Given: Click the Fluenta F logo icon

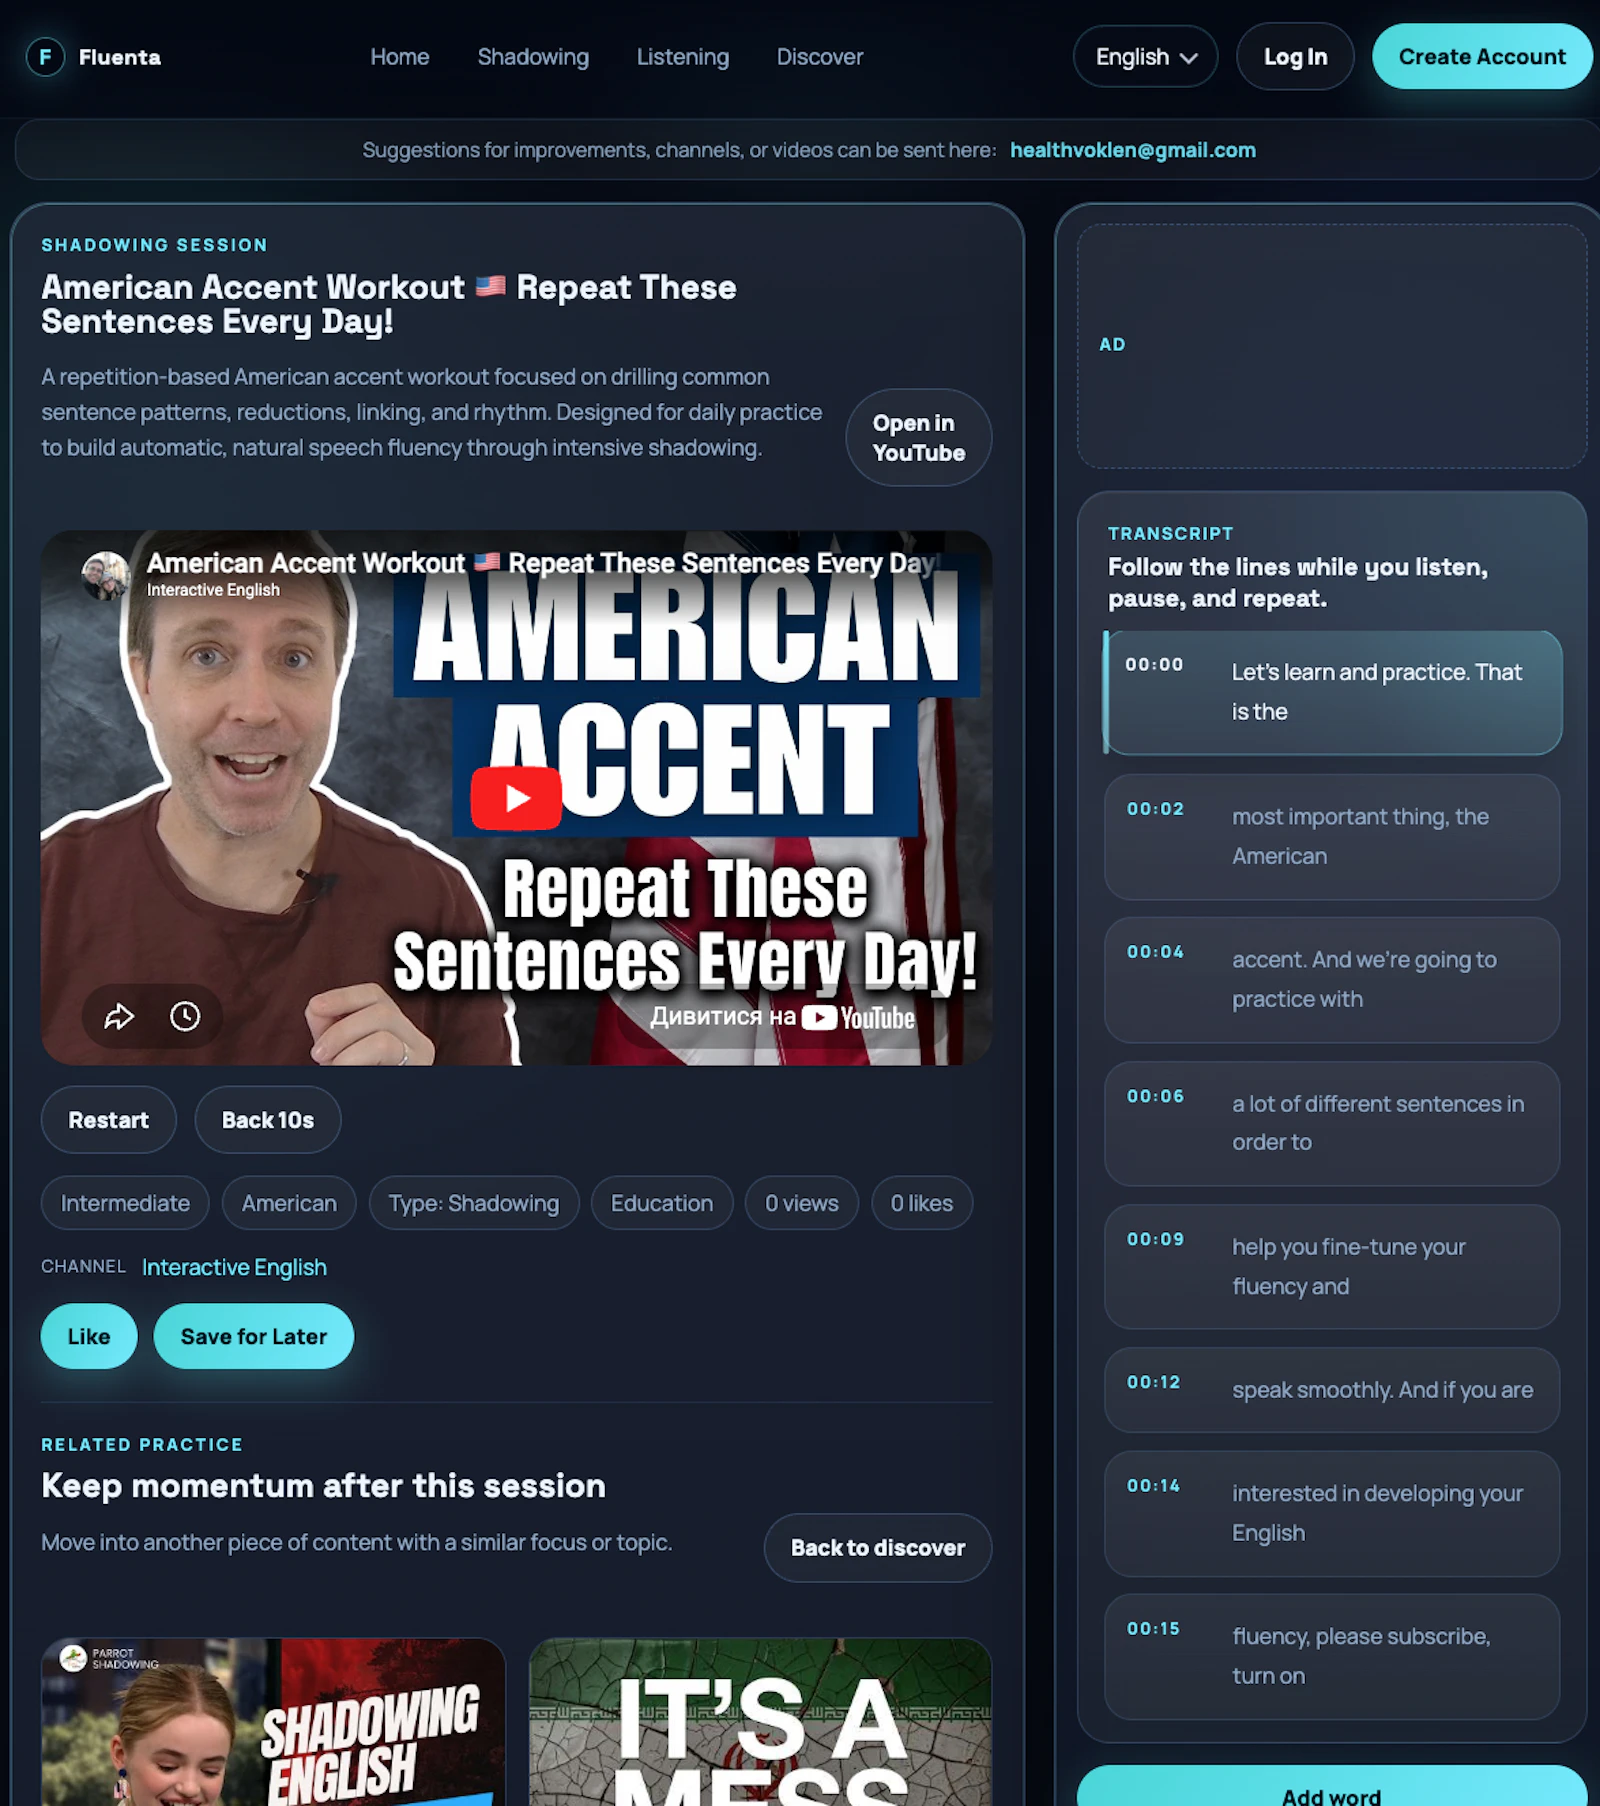Looking at the screenshot, I should click(x=45, y=57).
